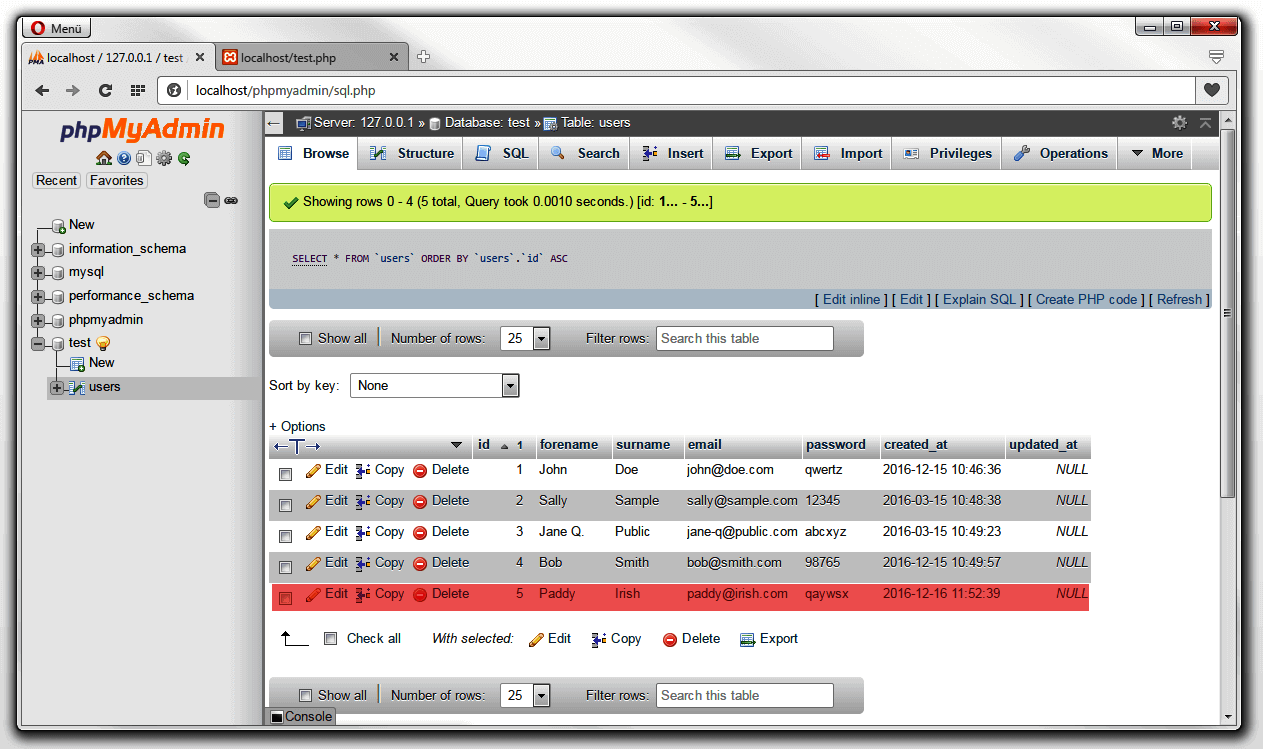Tick the Check all checkbox
The width and height of the screenshot is (1263, 749).
[x=331, y=639]
